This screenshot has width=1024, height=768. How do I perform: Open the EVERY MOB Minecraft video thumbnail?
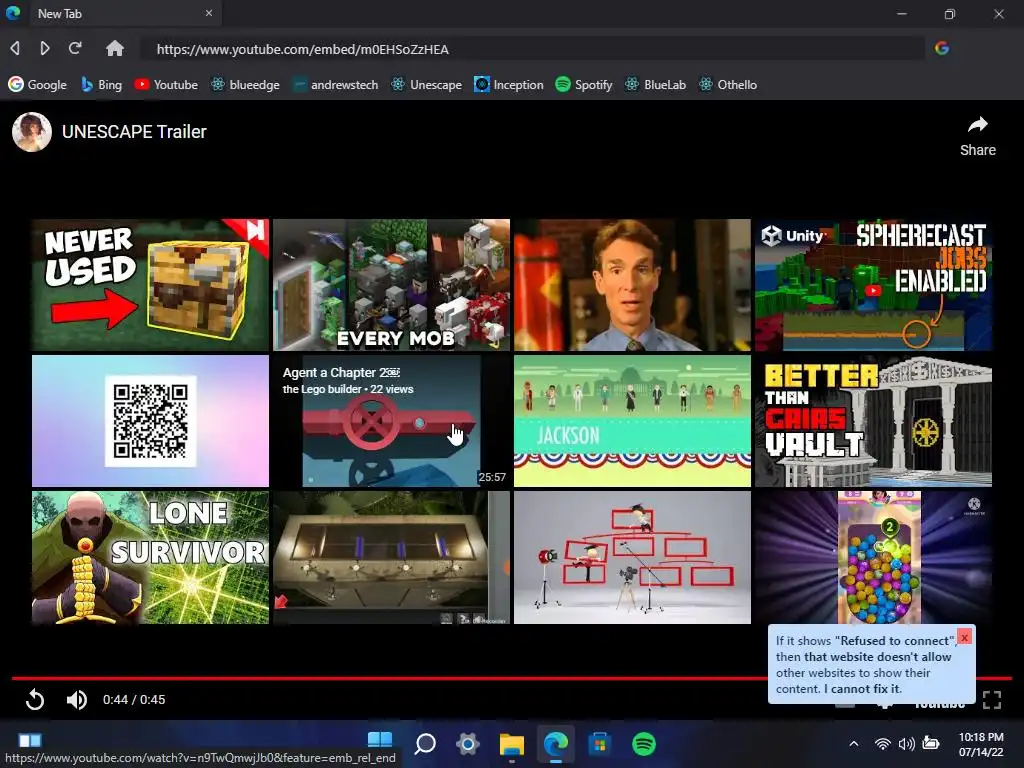pos(391,285)
